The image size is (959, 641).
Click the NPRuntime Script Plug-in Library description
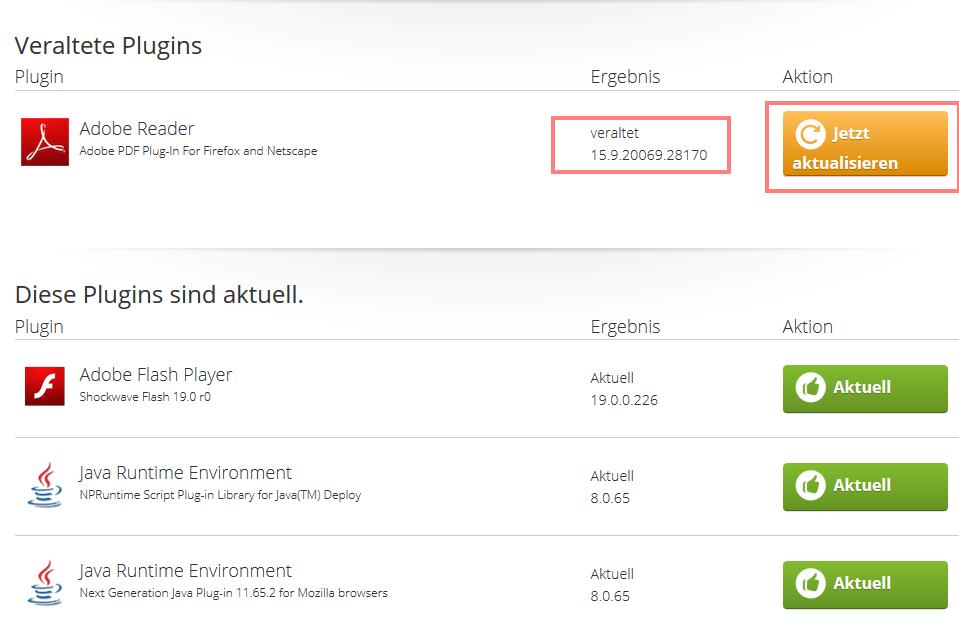click(x=220, y=495)
